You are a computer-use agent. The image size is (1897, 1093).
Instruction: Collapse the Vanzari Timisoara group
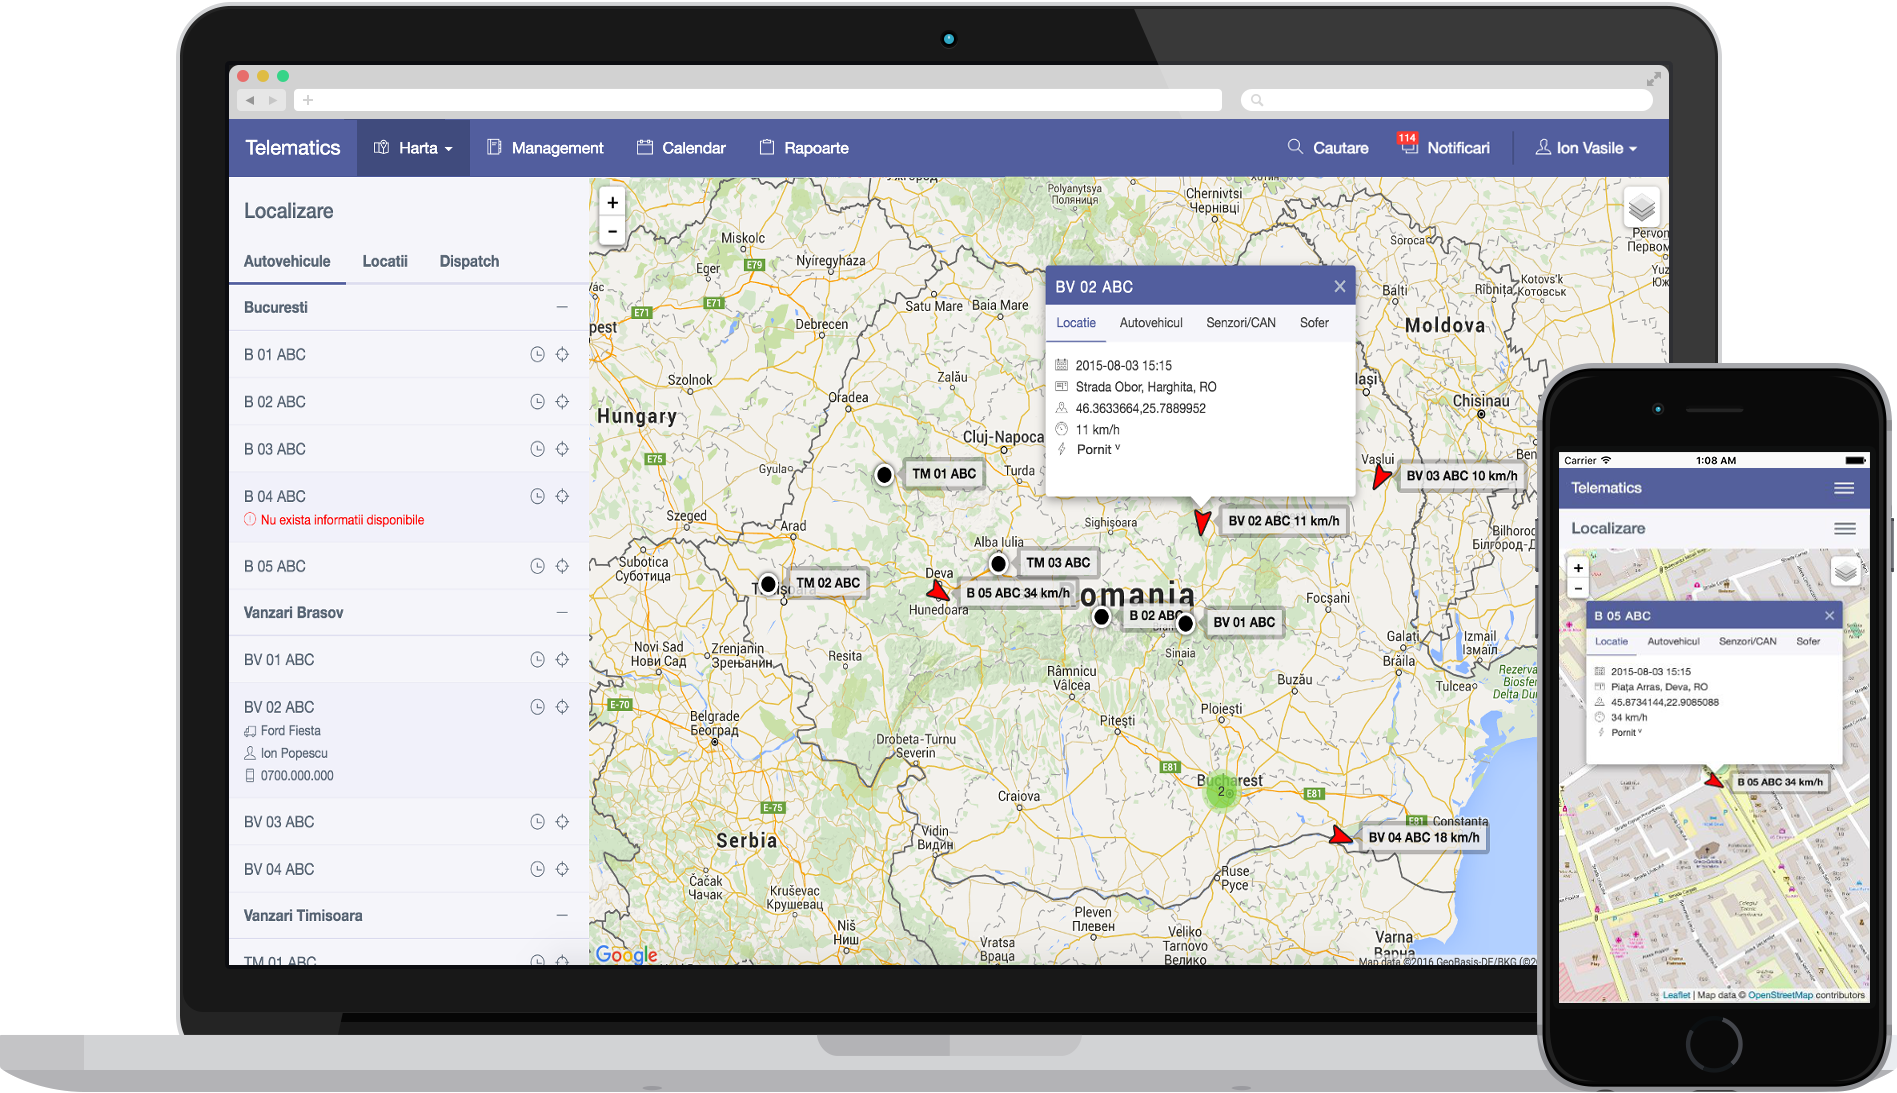562,915
